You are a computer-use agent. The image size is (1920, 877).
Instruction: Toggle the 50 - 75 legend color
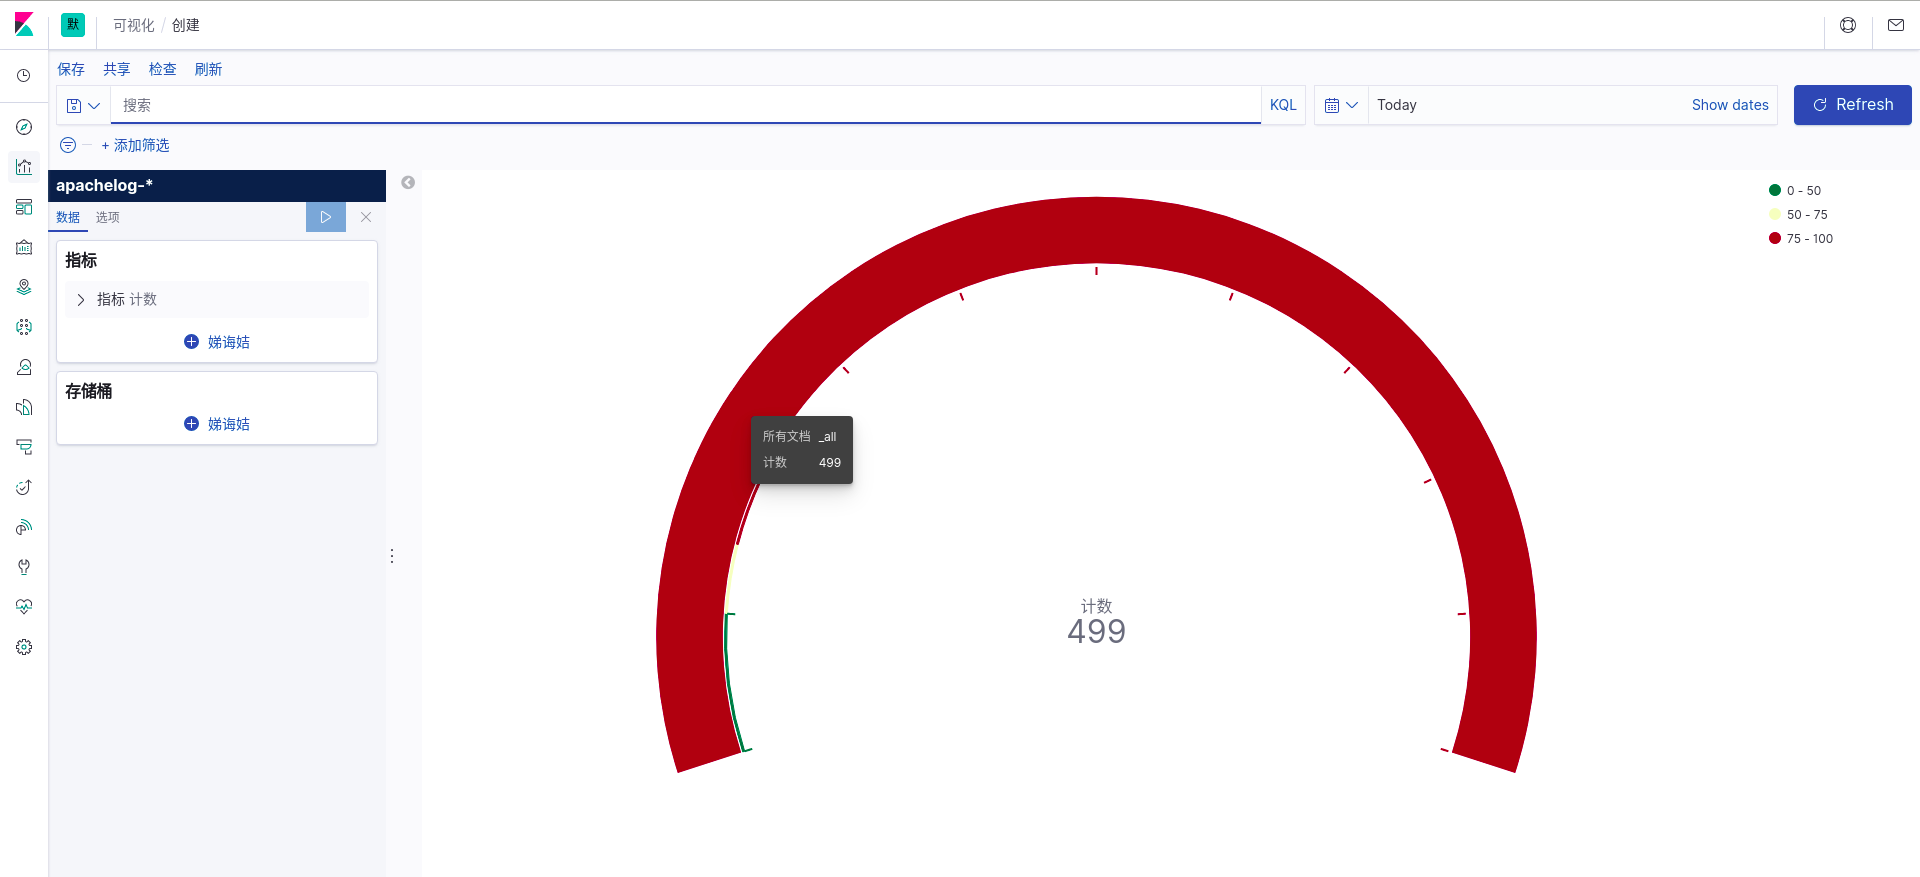click(x=1798, y=214)
